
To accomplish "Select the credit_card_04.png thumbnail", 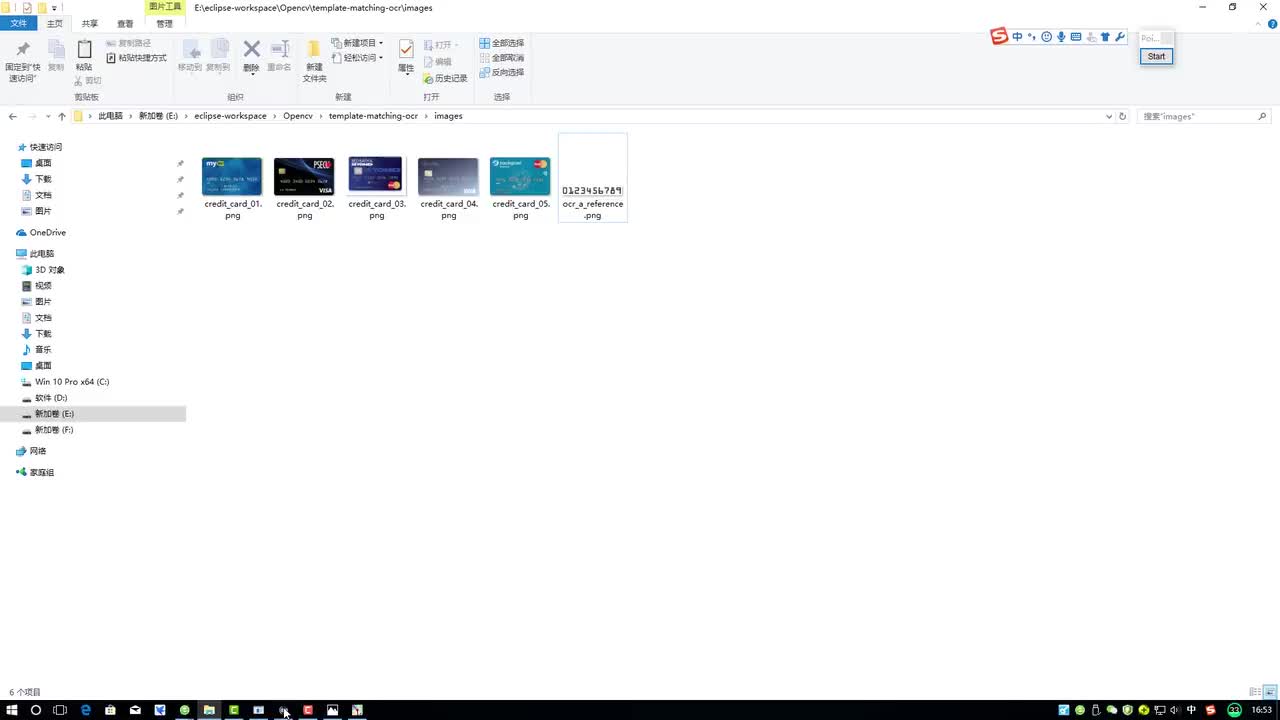I will [448, 176].
